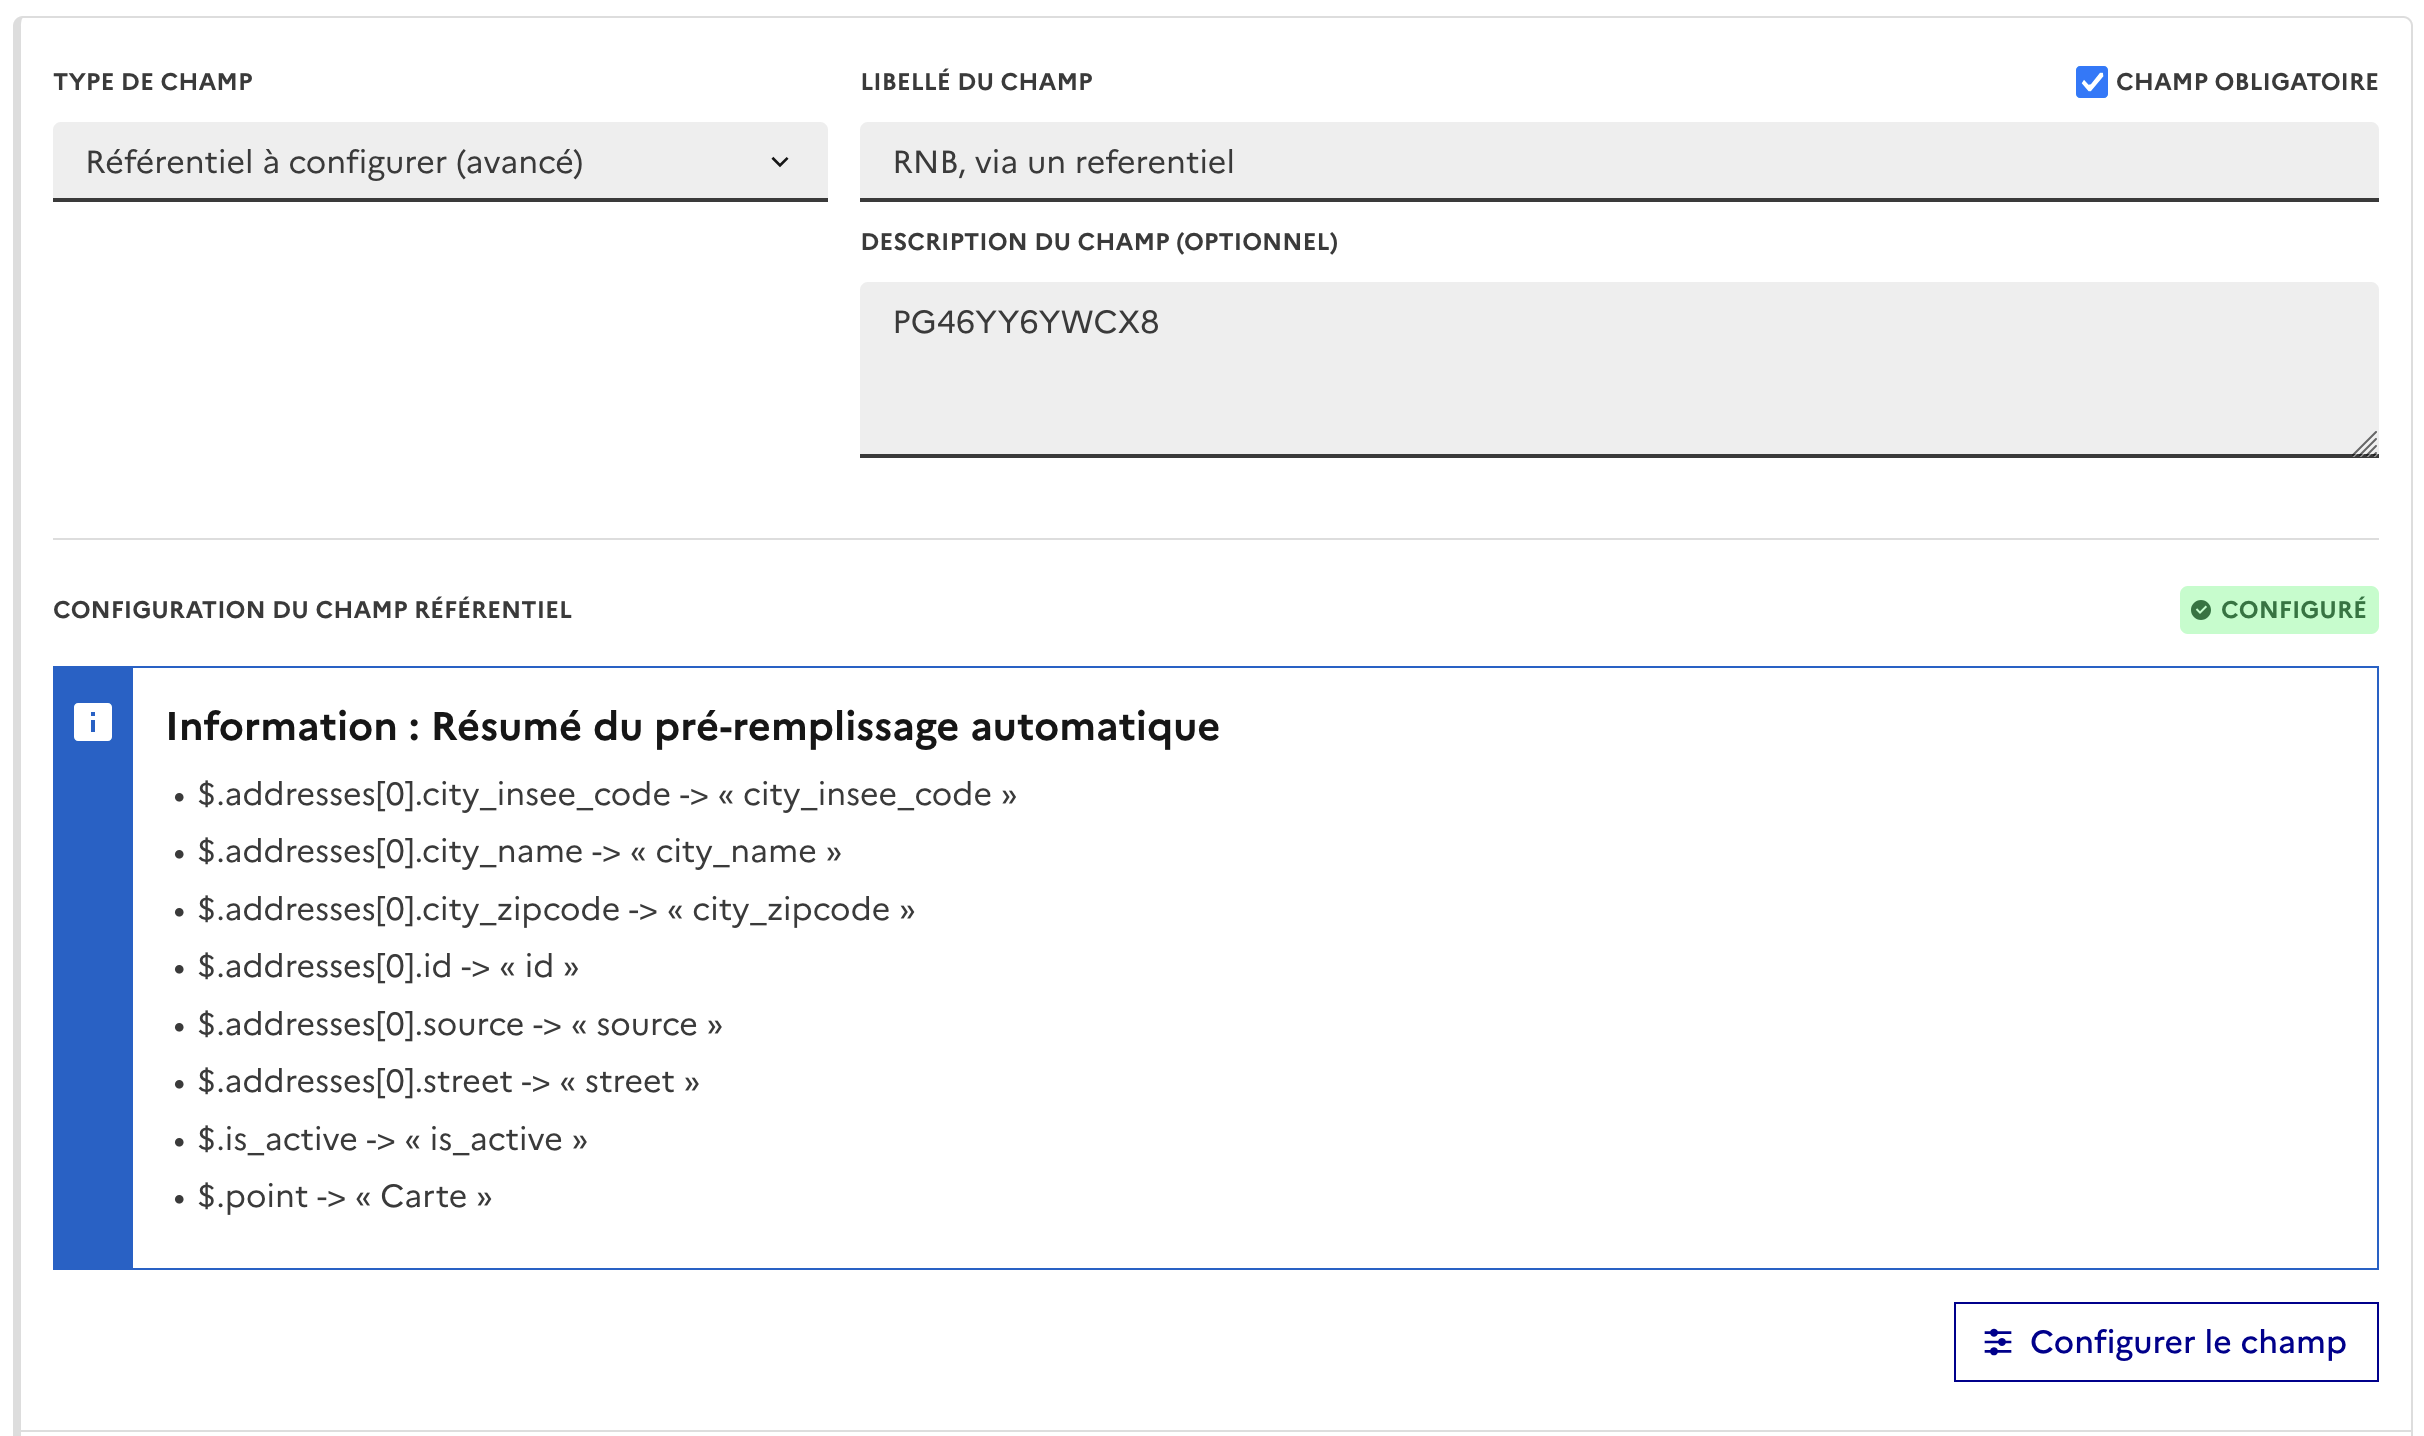2424x1436 pixels.
Task: Click into the description textarea
Action: coord(1618,370)
